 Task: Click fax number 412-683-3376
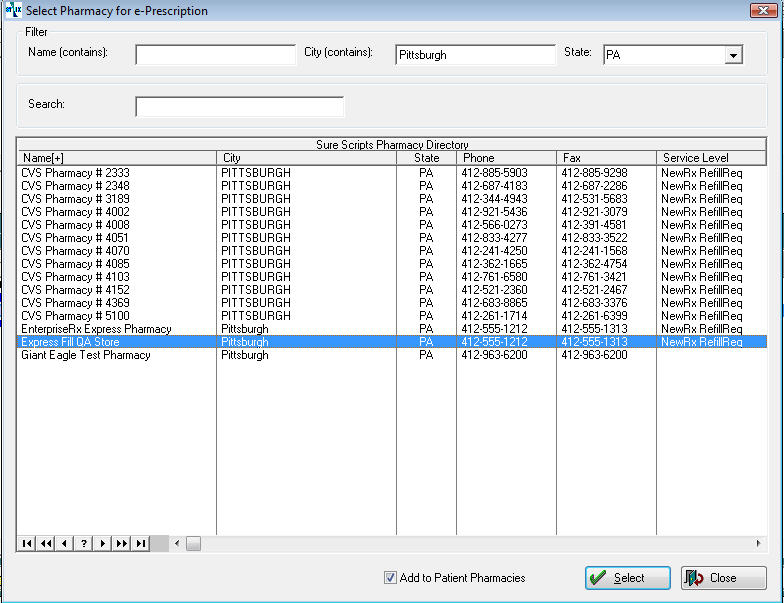(x=594, y=303)
